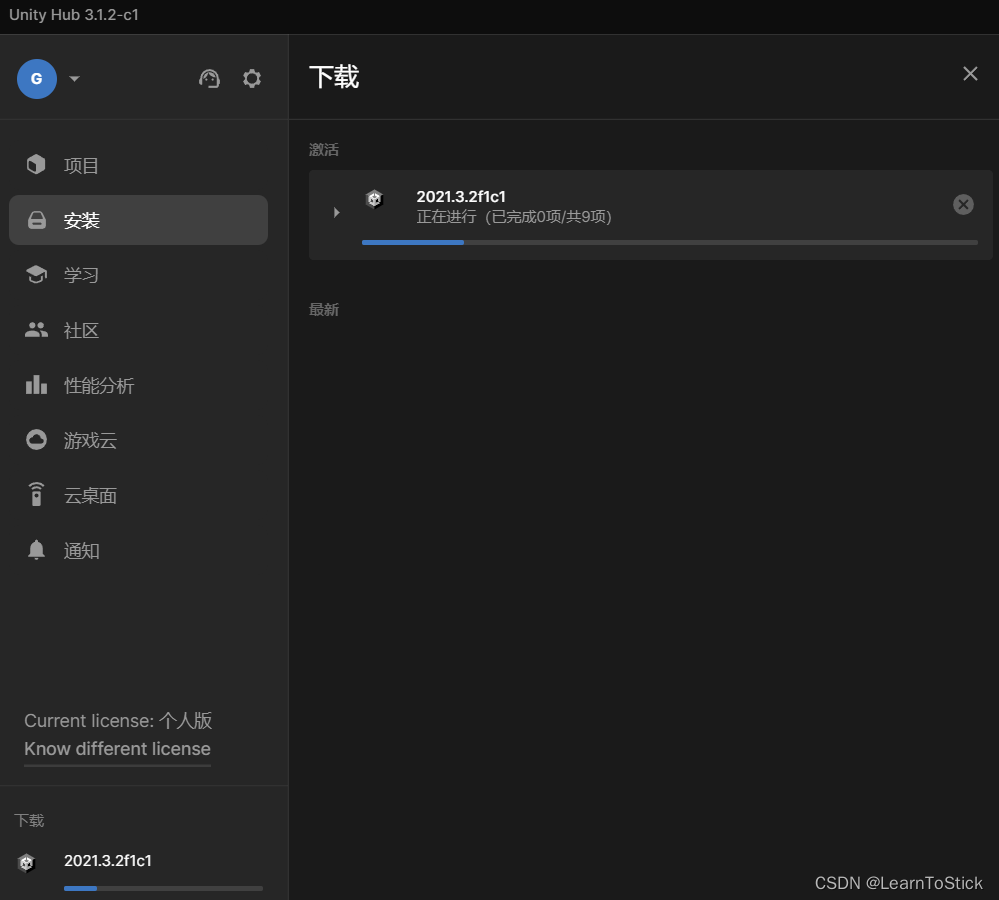Viewport: 999px width, 900px height.
Task: Click the 学习 graduation cap icon
Action: click(36, 275)
